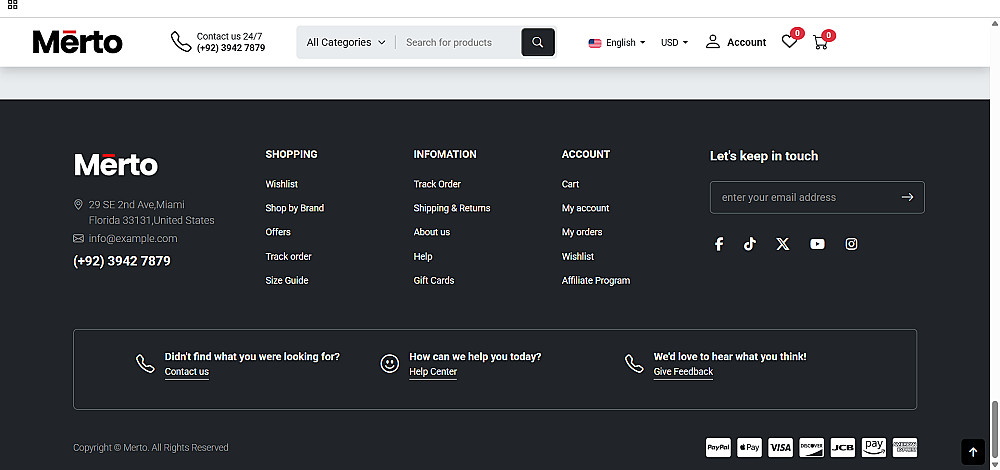
Task: Open the English language dropdown
Action: pyautogui.click(x=617, y=43)
